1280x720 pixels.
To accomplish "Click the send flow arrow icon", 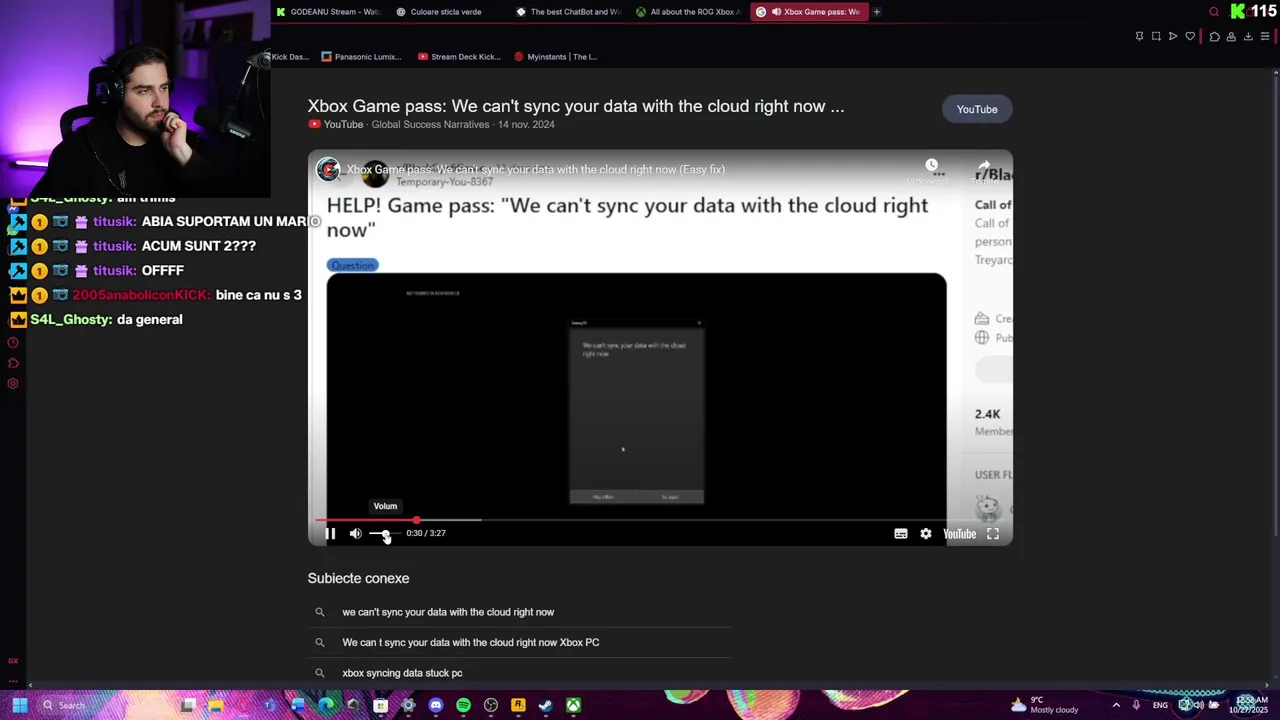I will [x=1173, y=37].
